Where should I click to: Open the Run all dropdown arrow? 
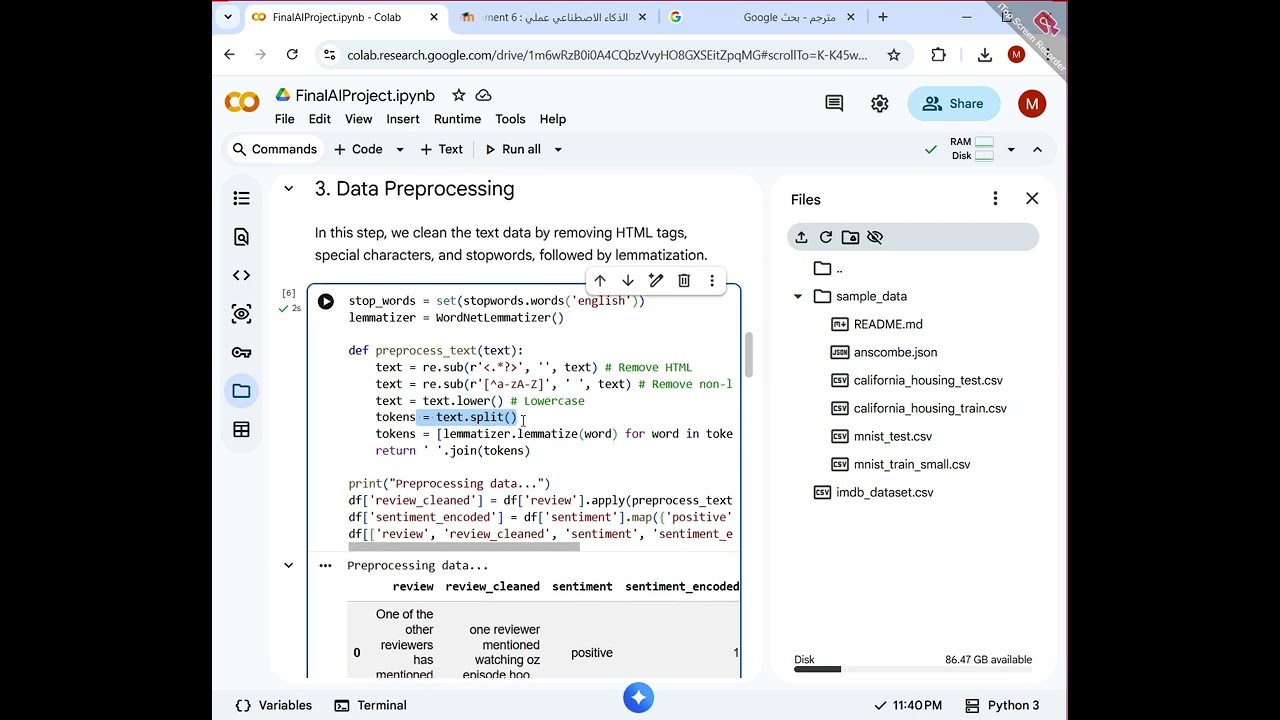pos(558,149)
